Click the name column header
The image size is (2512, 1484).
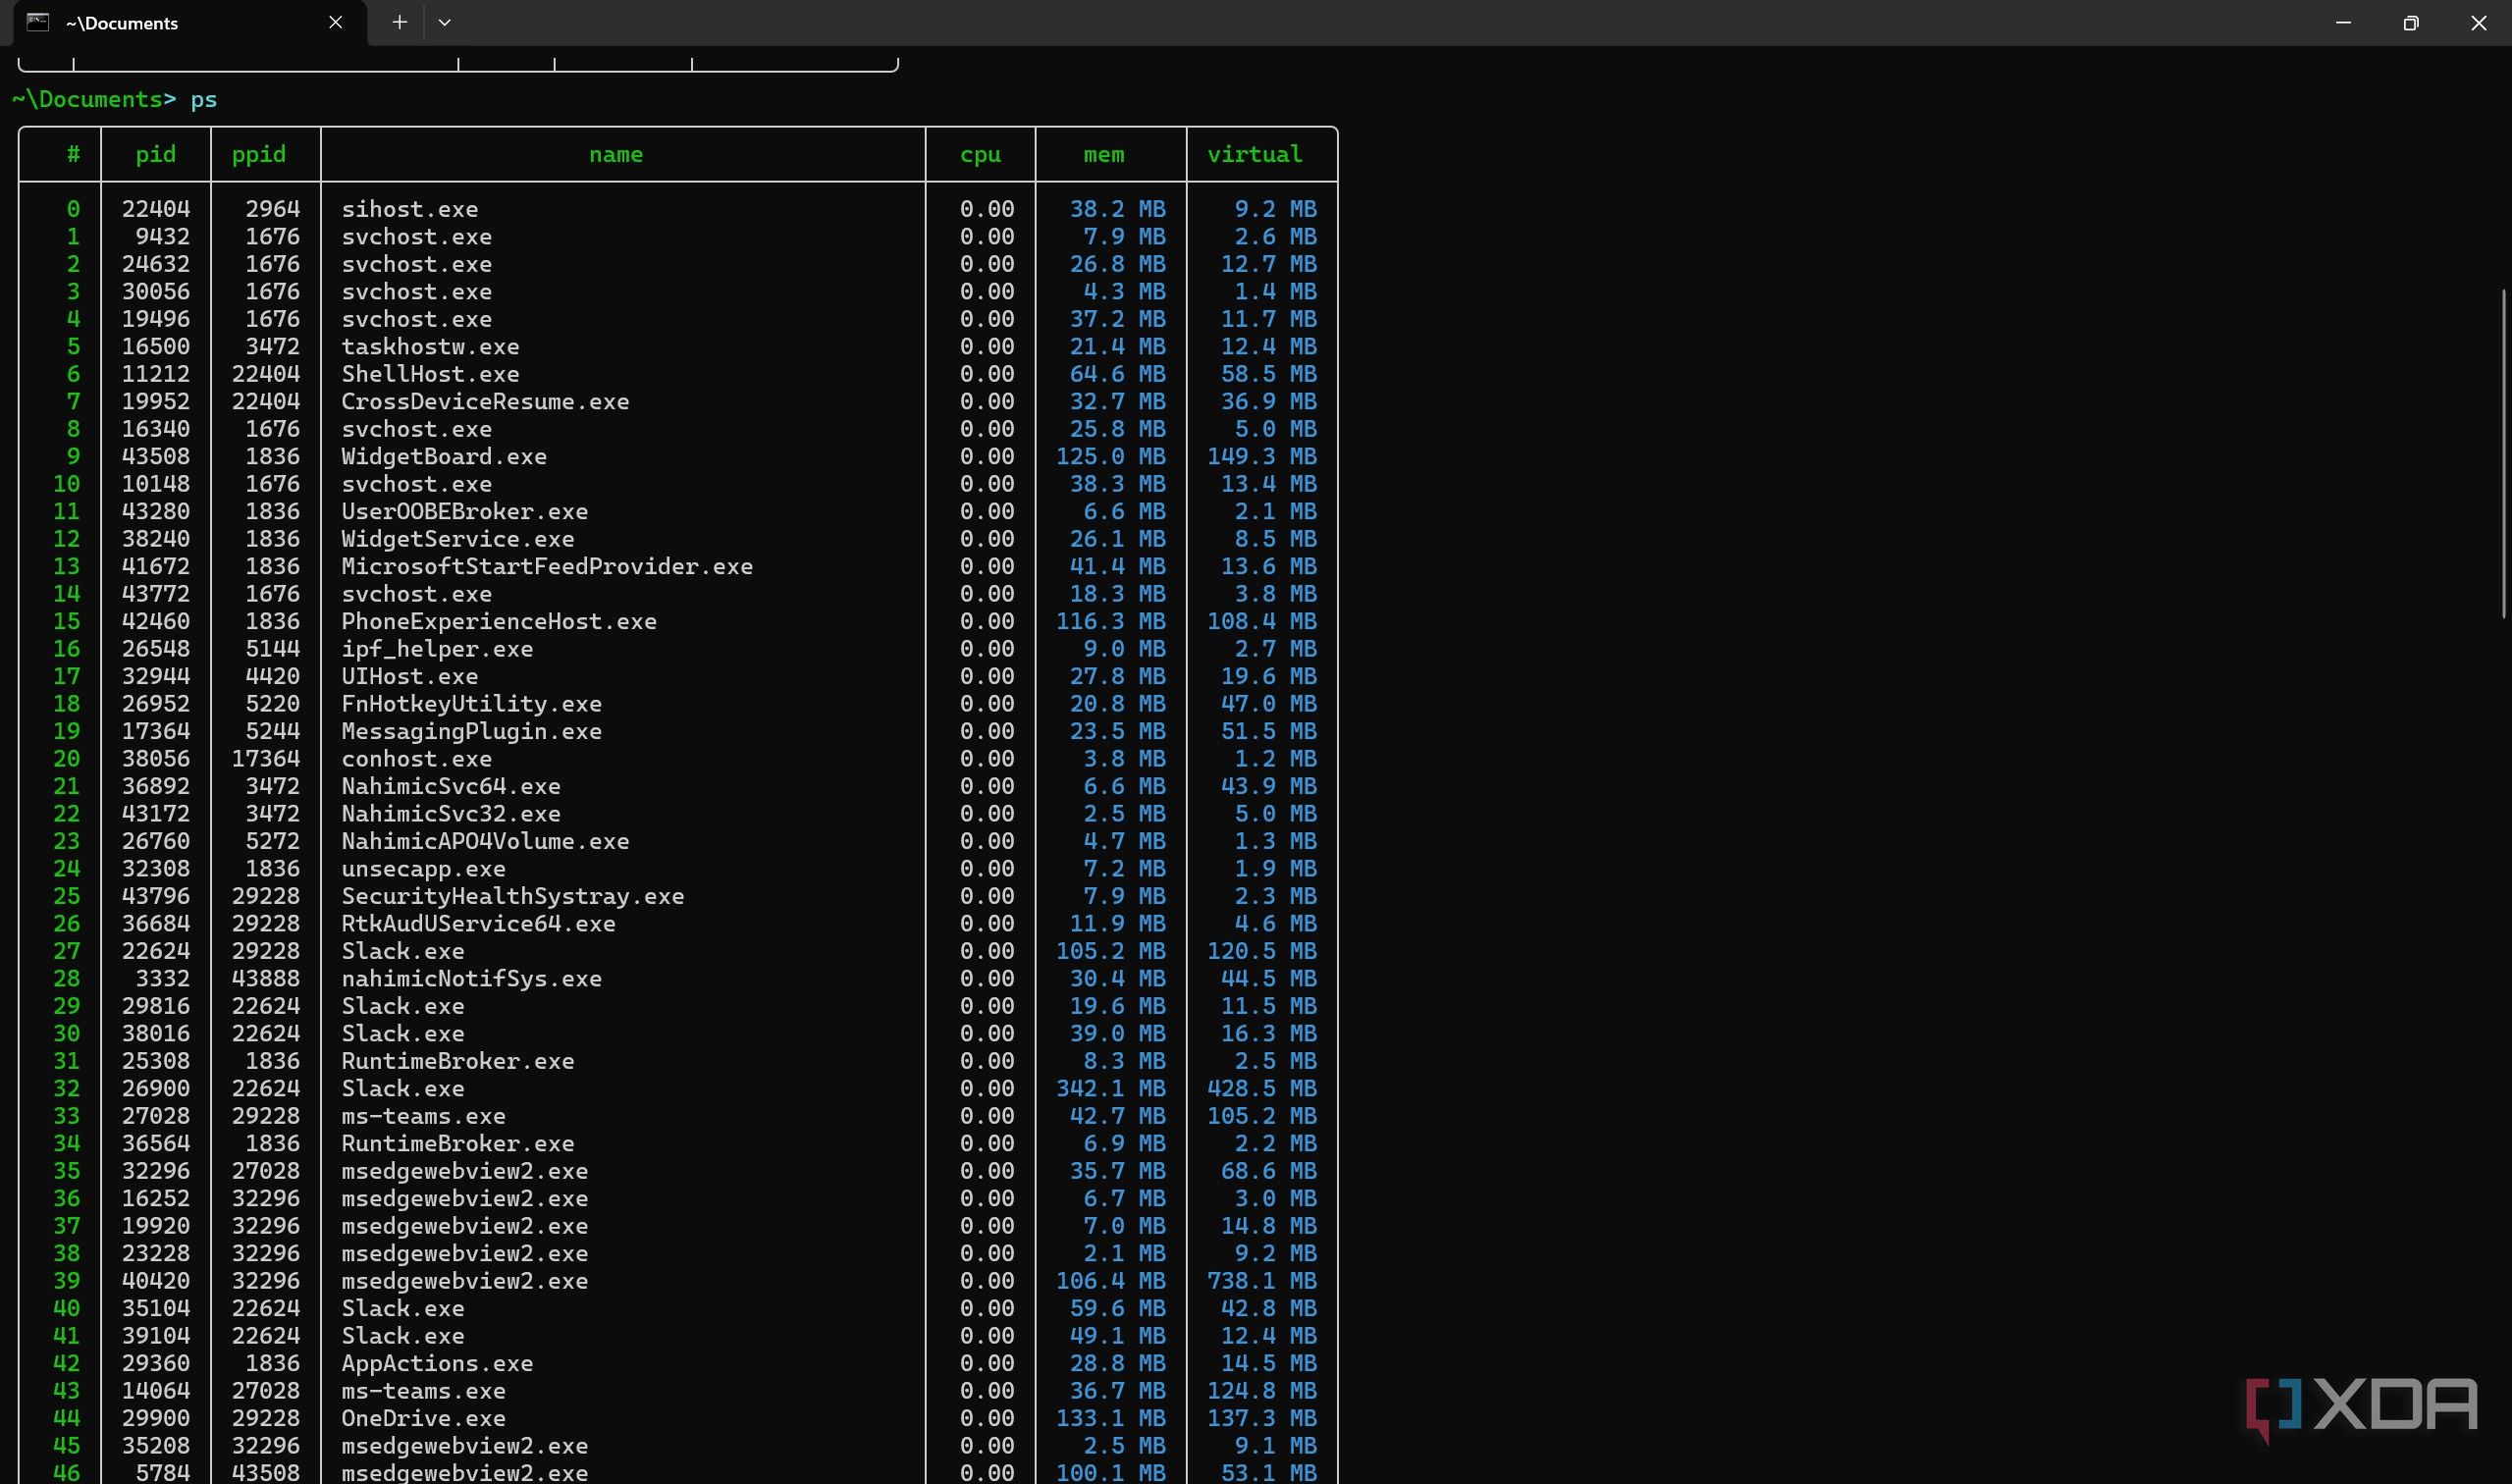point(616,154)
